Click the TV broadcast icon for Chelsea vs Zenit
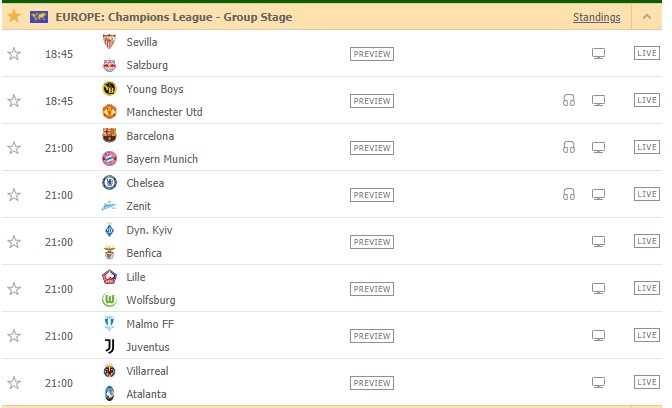 pos(598,195)
